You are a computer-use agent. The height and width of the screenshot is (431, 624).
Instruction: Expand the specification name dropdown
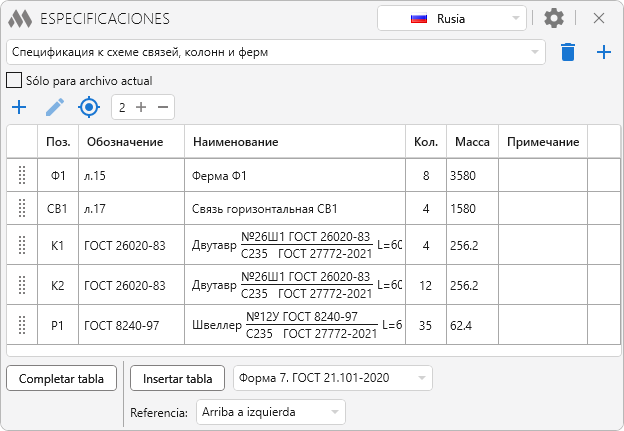[x=275, y=52]
